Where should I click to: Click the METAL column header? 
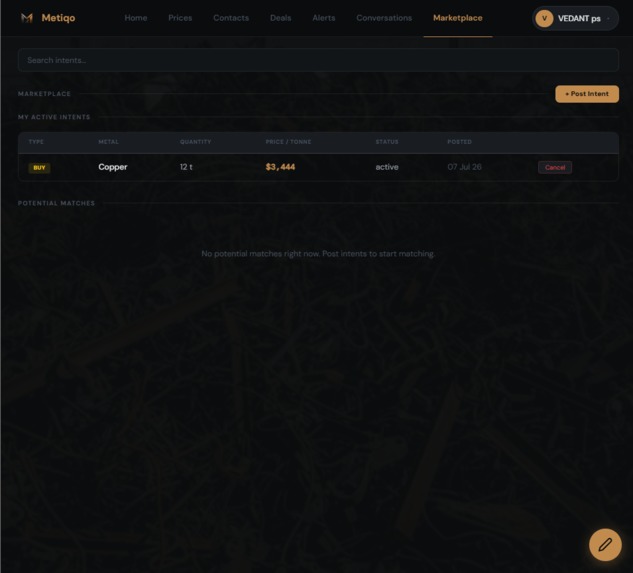pos(109,142)
